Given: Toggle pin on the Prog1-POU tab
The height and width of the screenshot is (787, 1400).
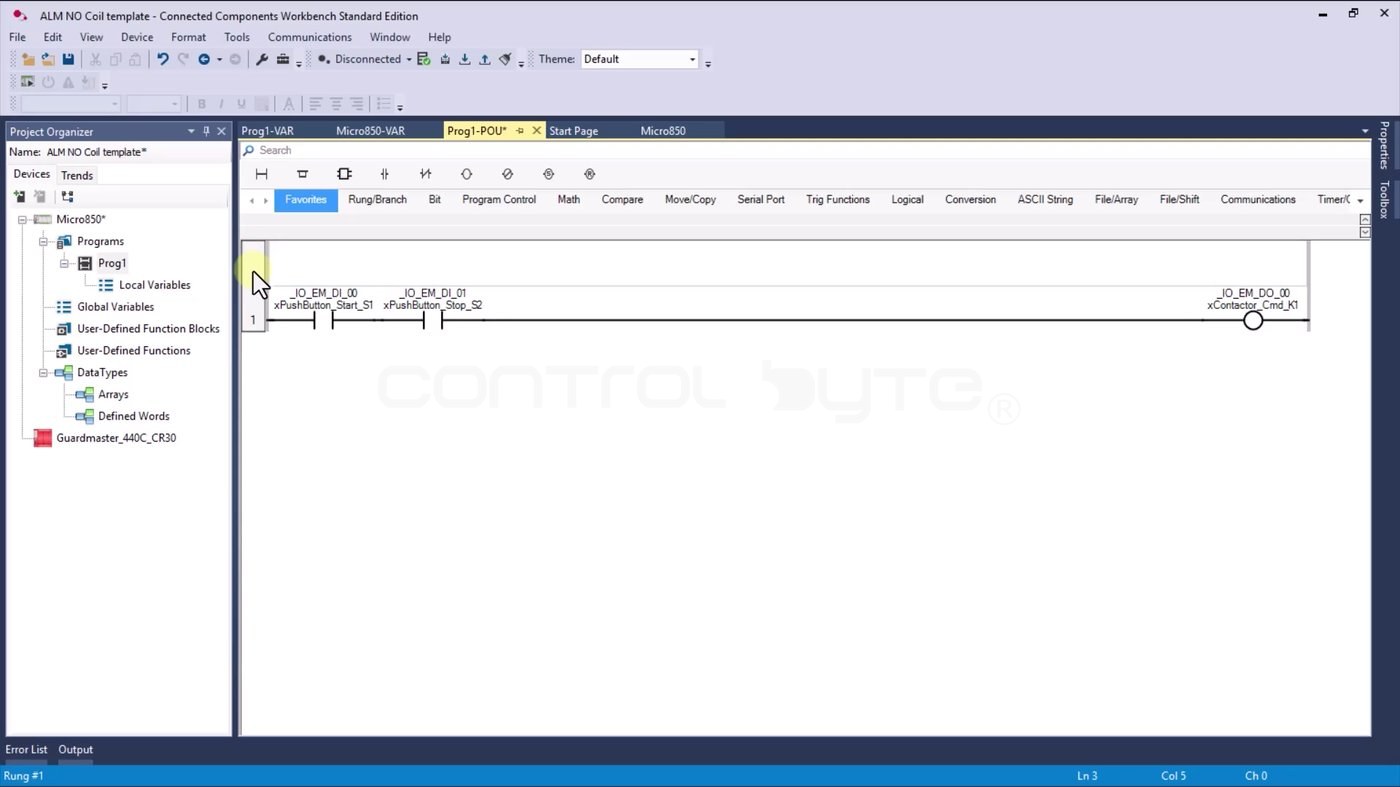Looking at the screenshot, I should coord(520,131).
